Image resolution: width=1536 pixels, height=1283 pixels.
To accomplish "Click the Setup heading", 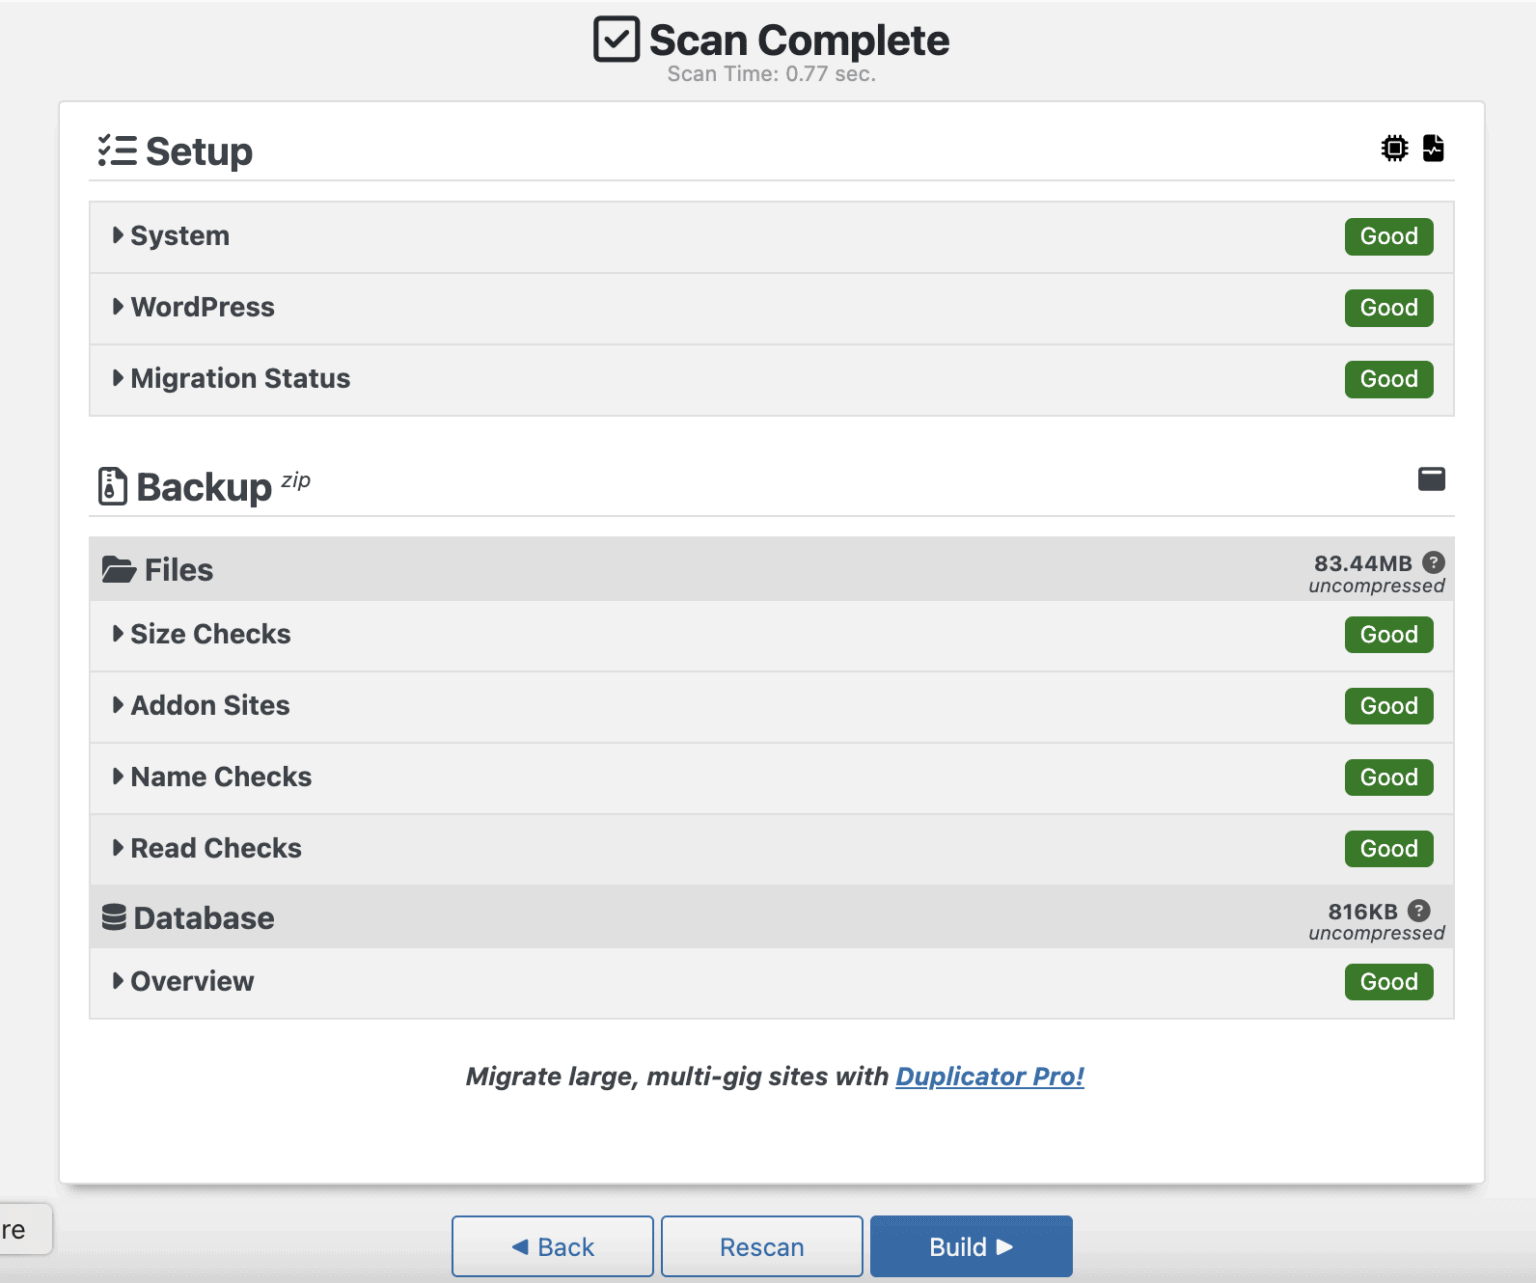I will tap(199, 152).
